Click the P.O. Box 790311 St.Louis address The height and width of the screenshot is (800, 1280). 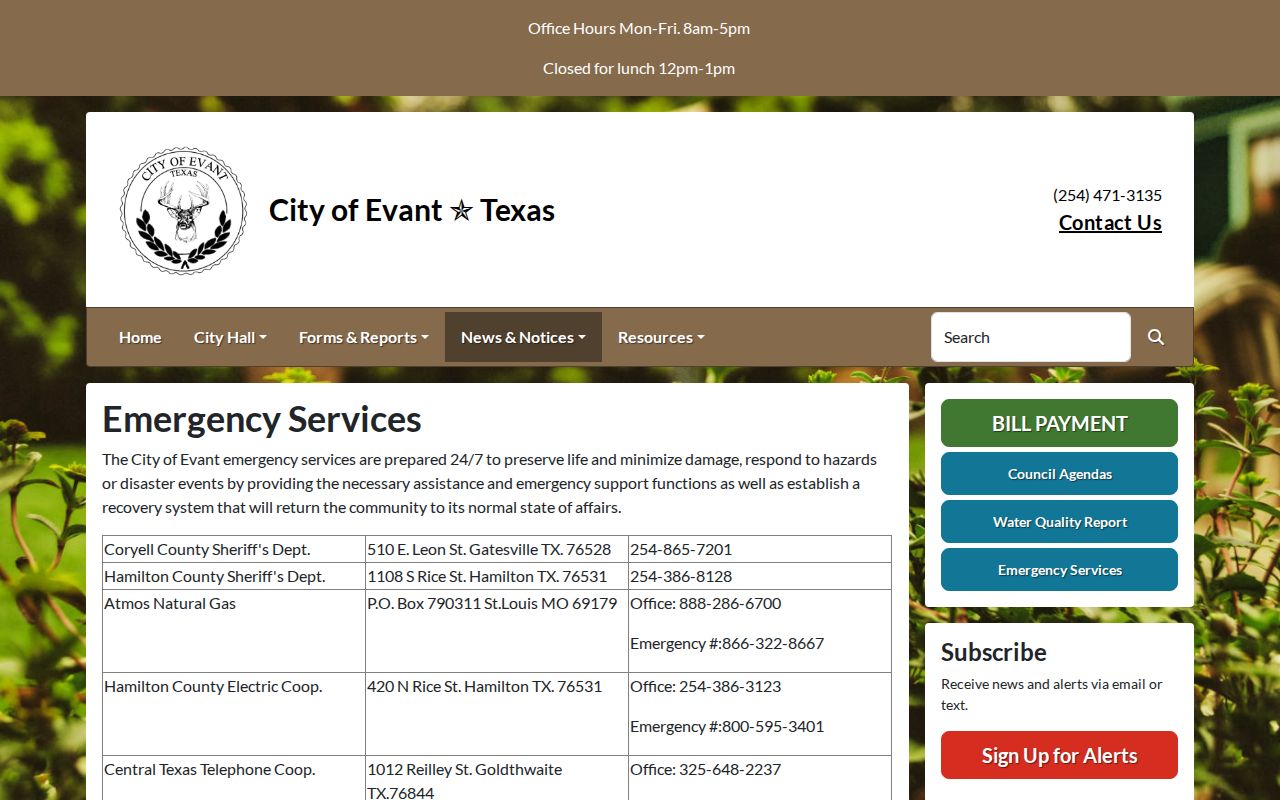coord(492,603)
